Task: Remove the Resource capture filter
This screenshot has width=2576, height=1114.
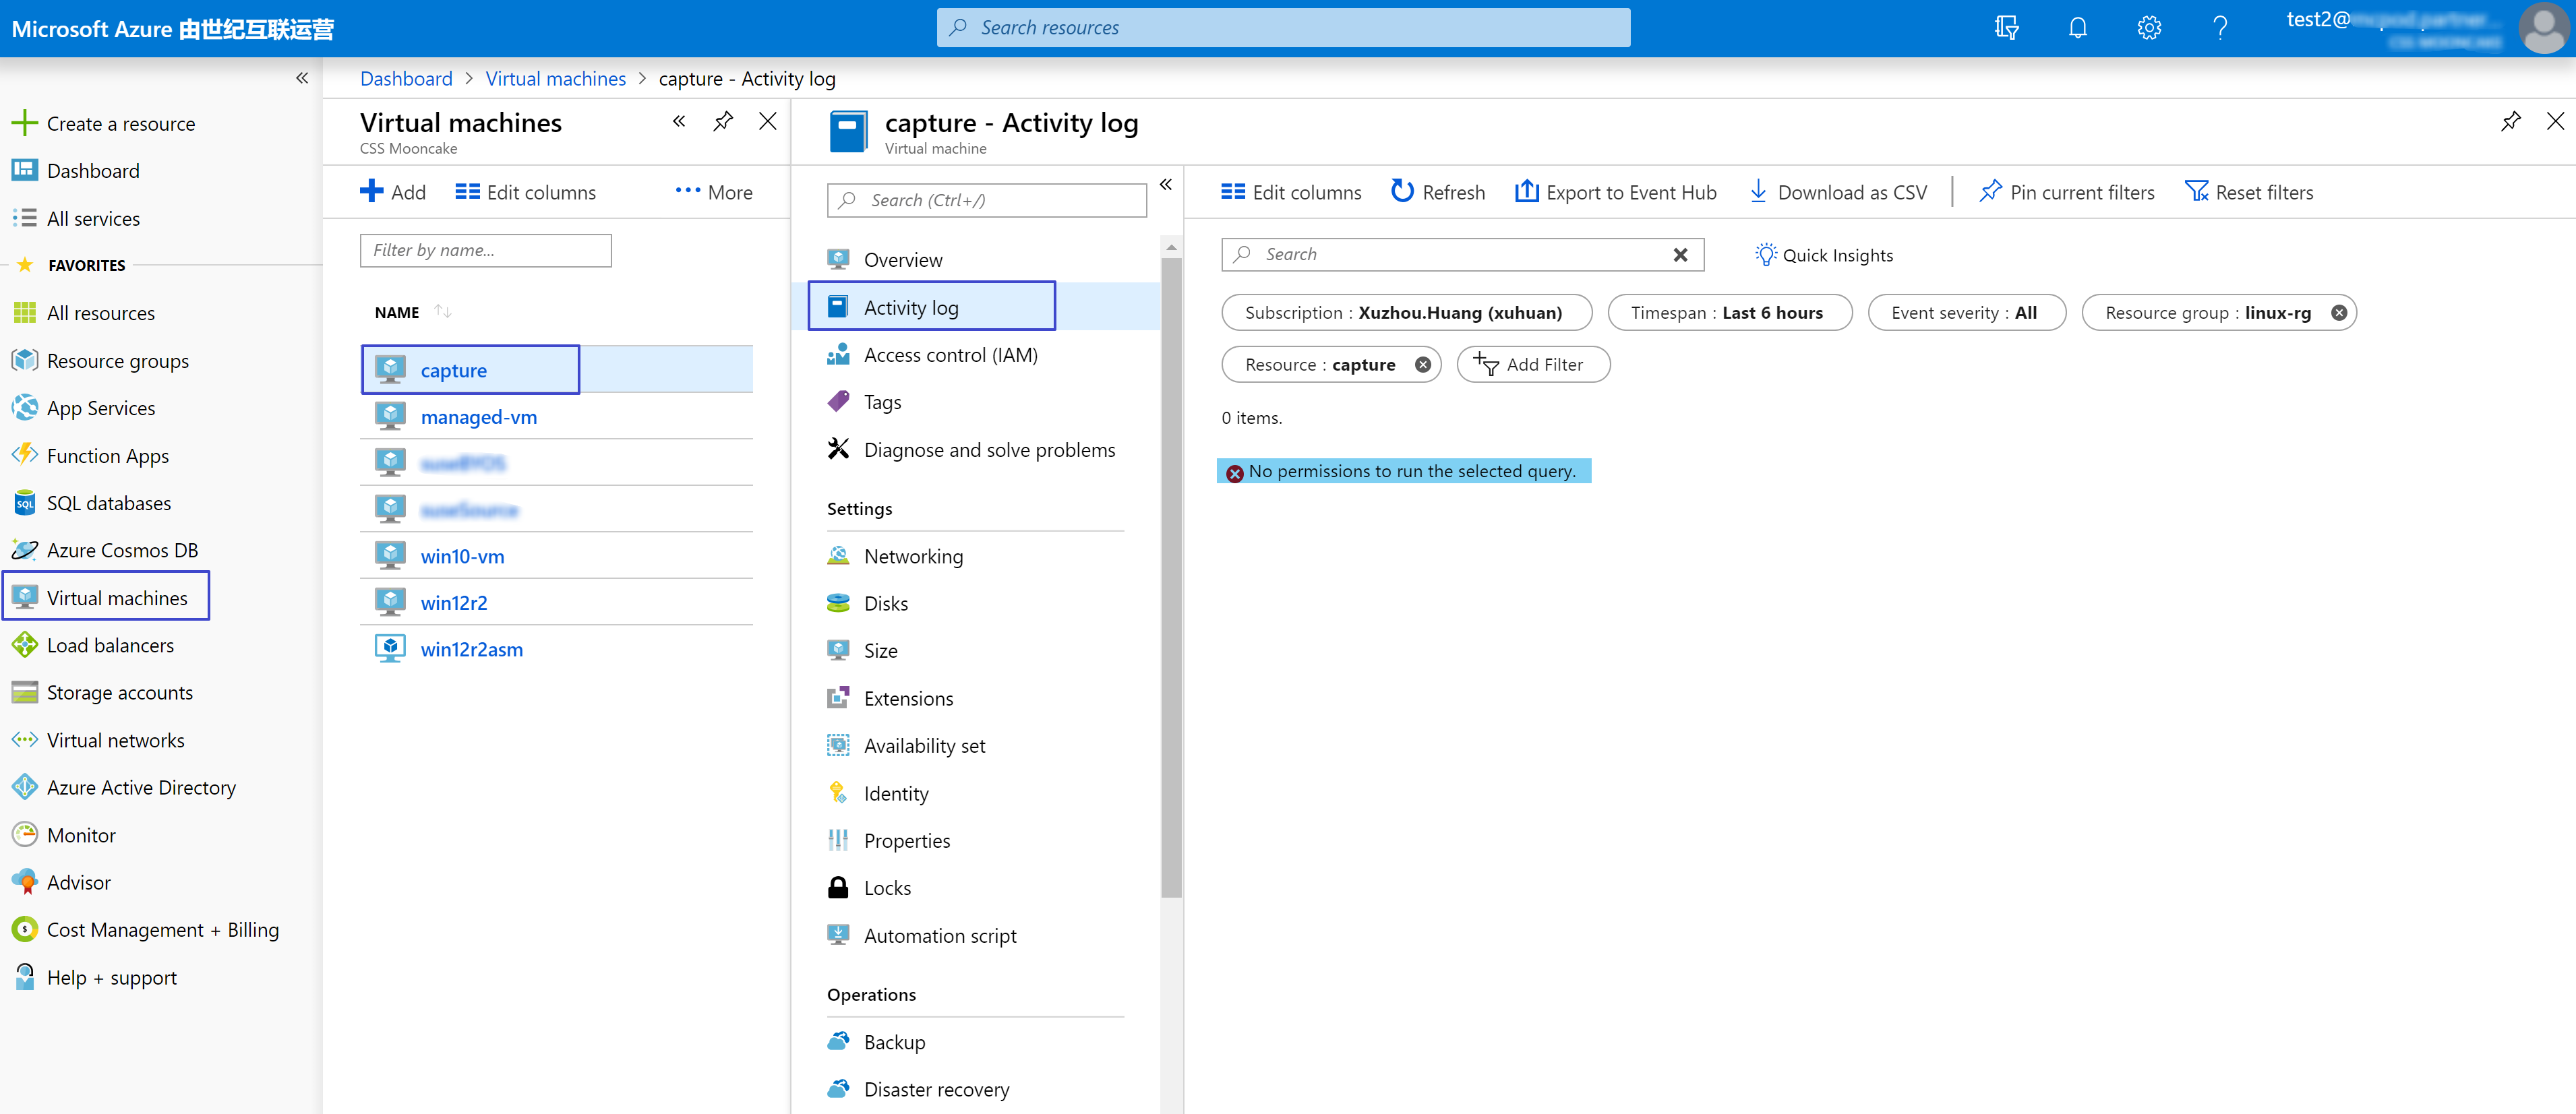Action: click(1422, 365)
